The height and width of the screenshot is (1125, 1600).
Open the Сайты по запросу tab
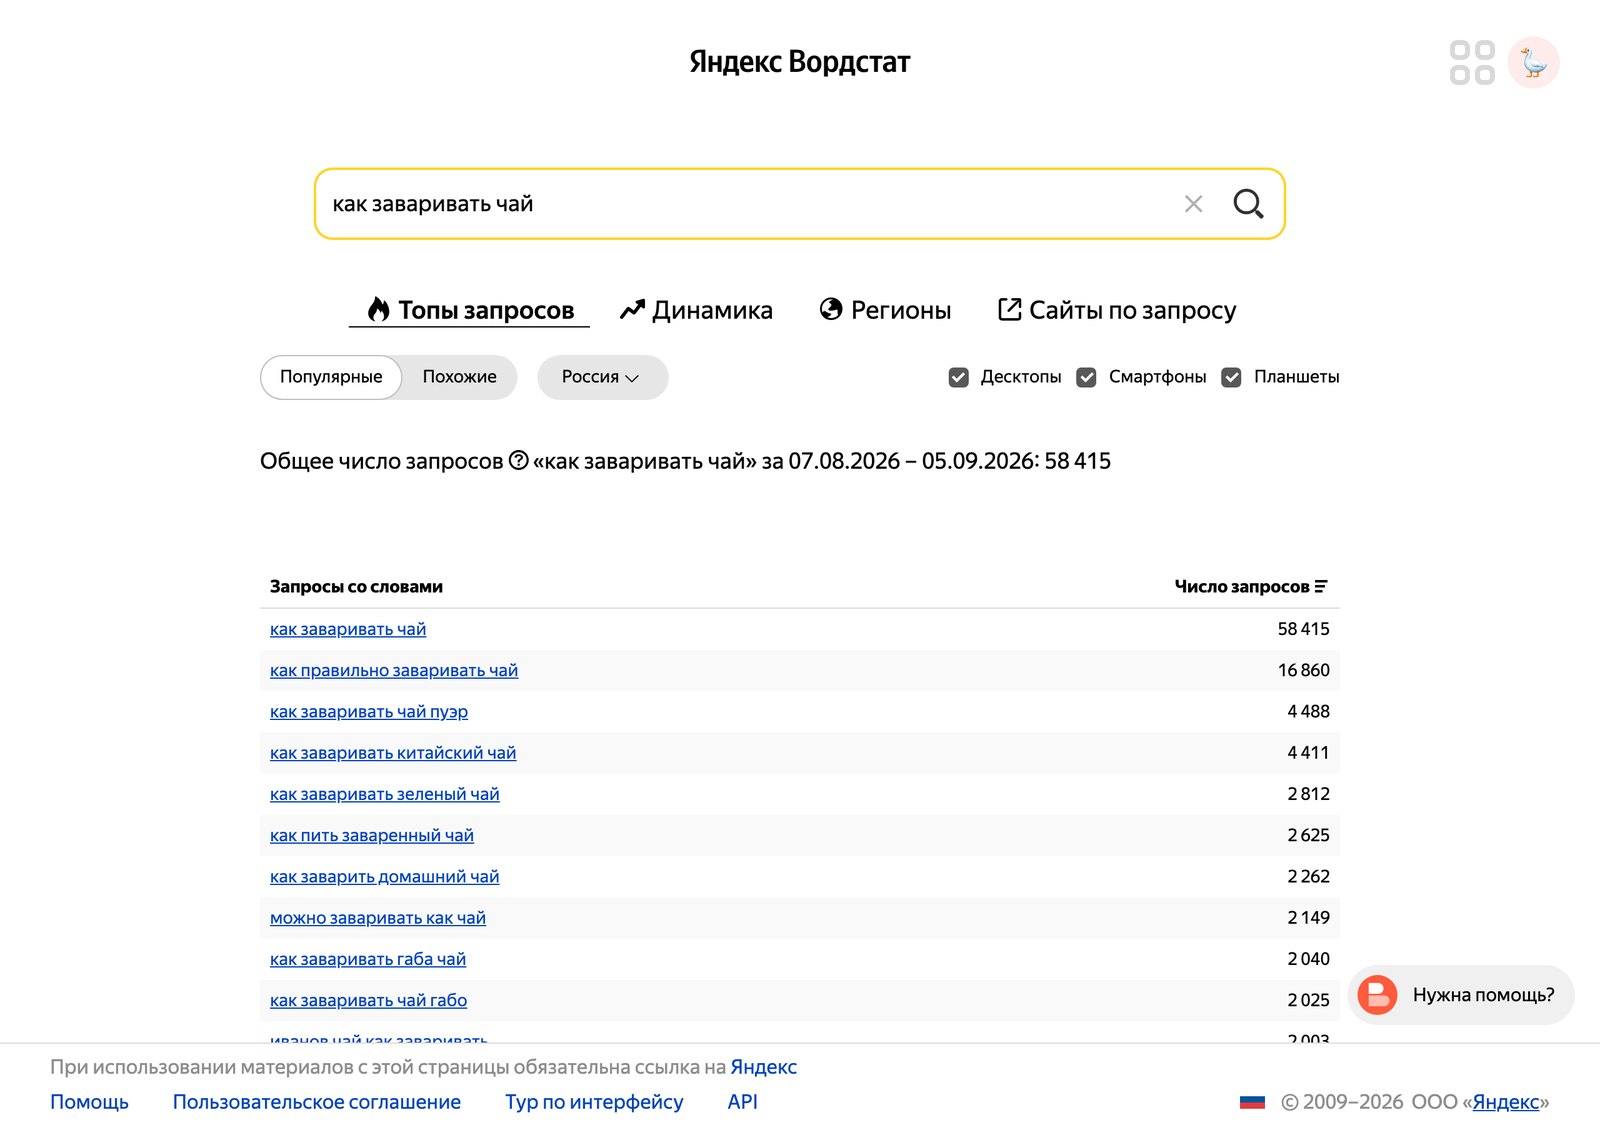click(x=1117, y=310)
